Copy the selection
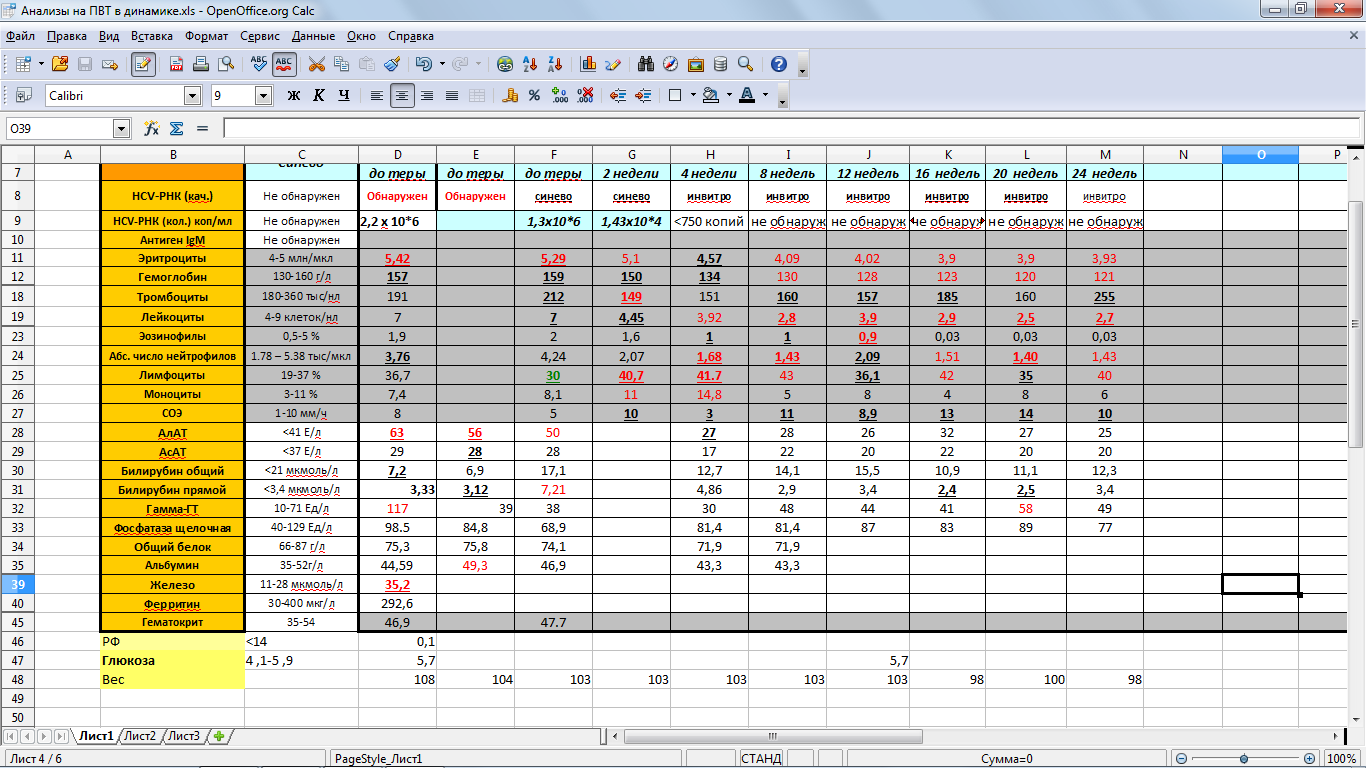The image size is (1366, 768). click(342, 64)
